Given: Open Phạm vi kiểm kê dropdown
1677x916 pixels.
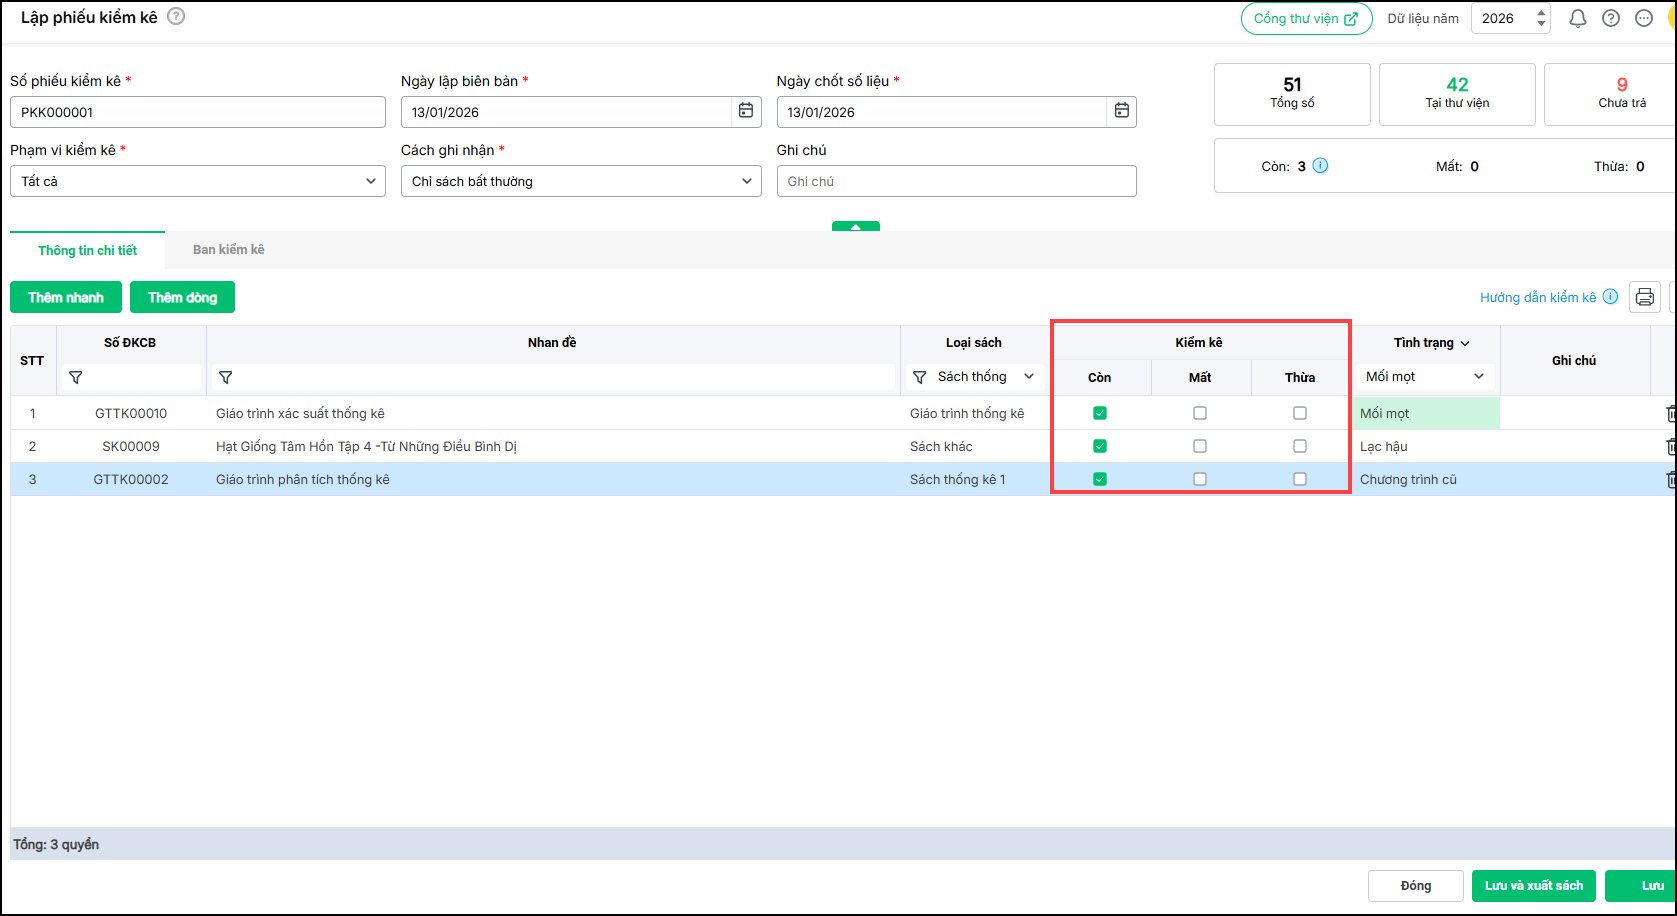Looking at the screenshot, I should point(197,181).
